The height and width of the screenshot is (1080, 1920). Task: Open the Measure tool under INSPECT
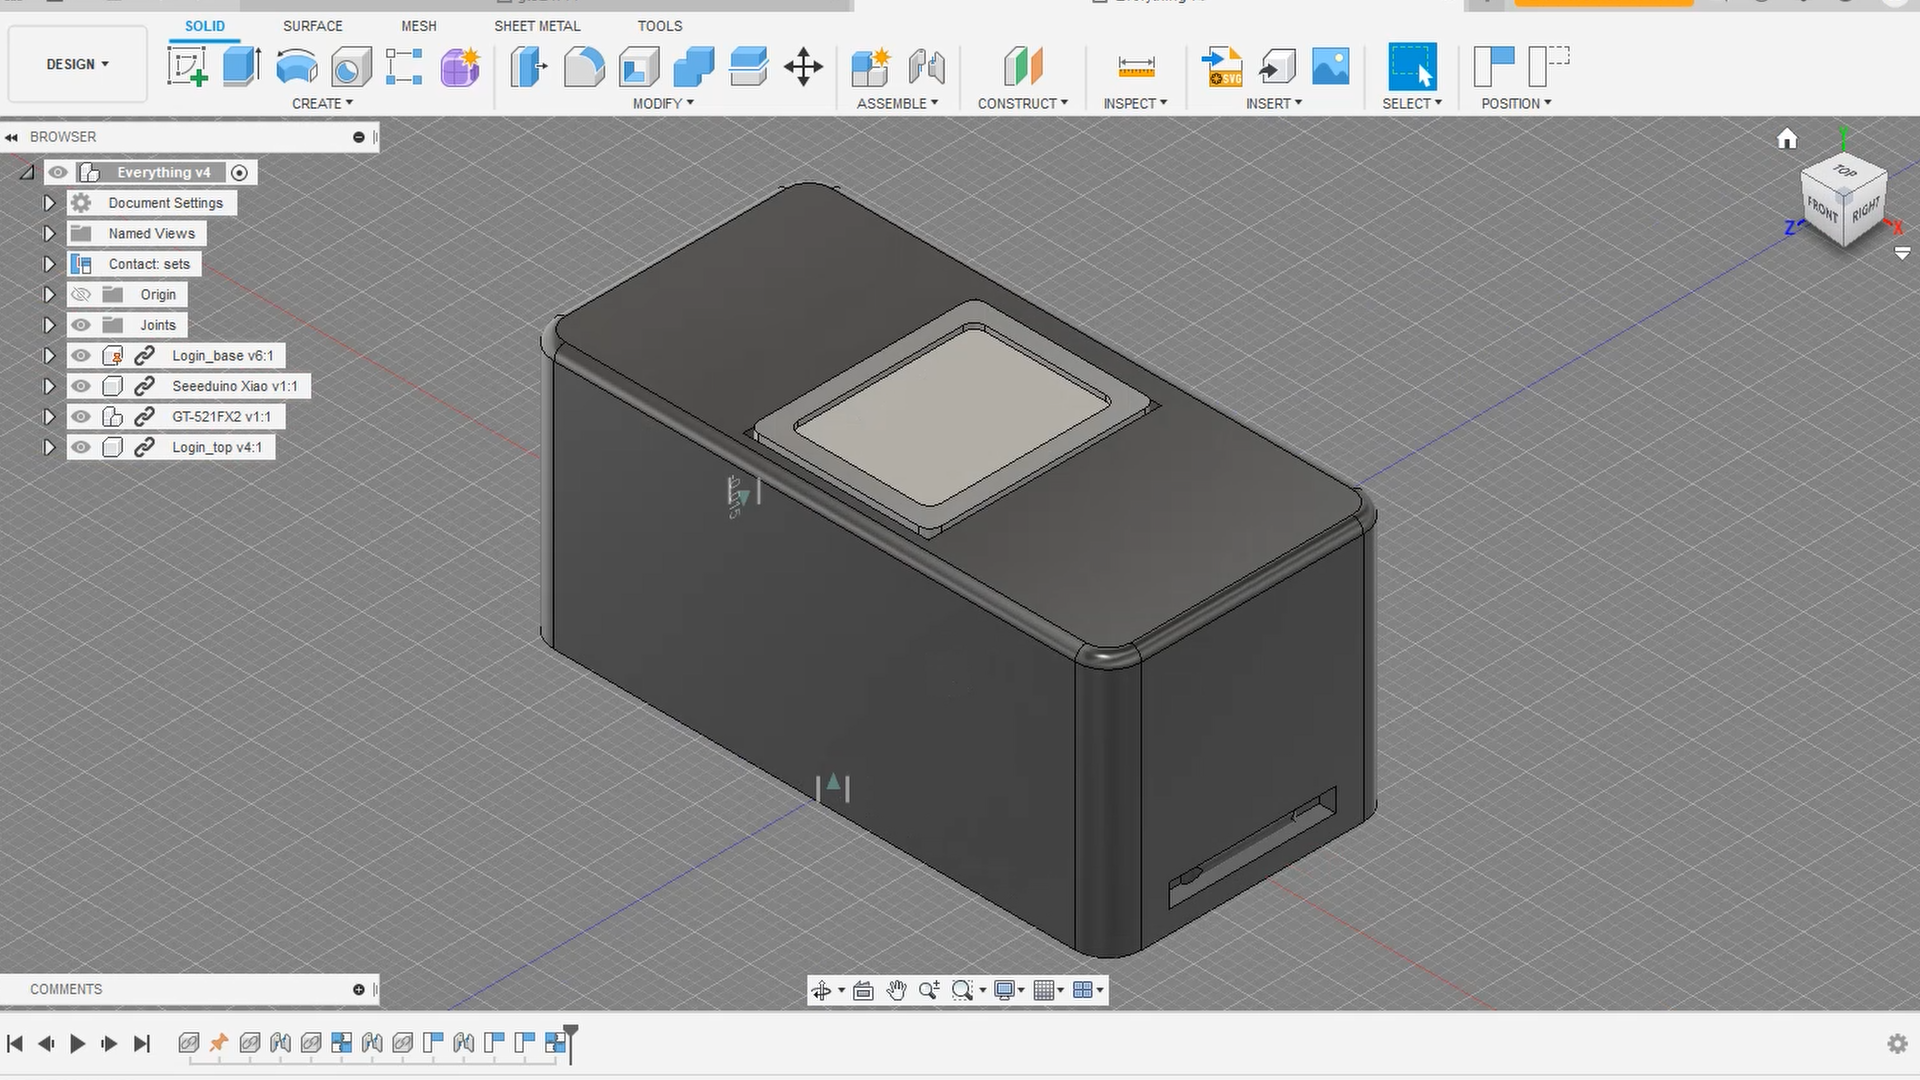pos(1134,67)
